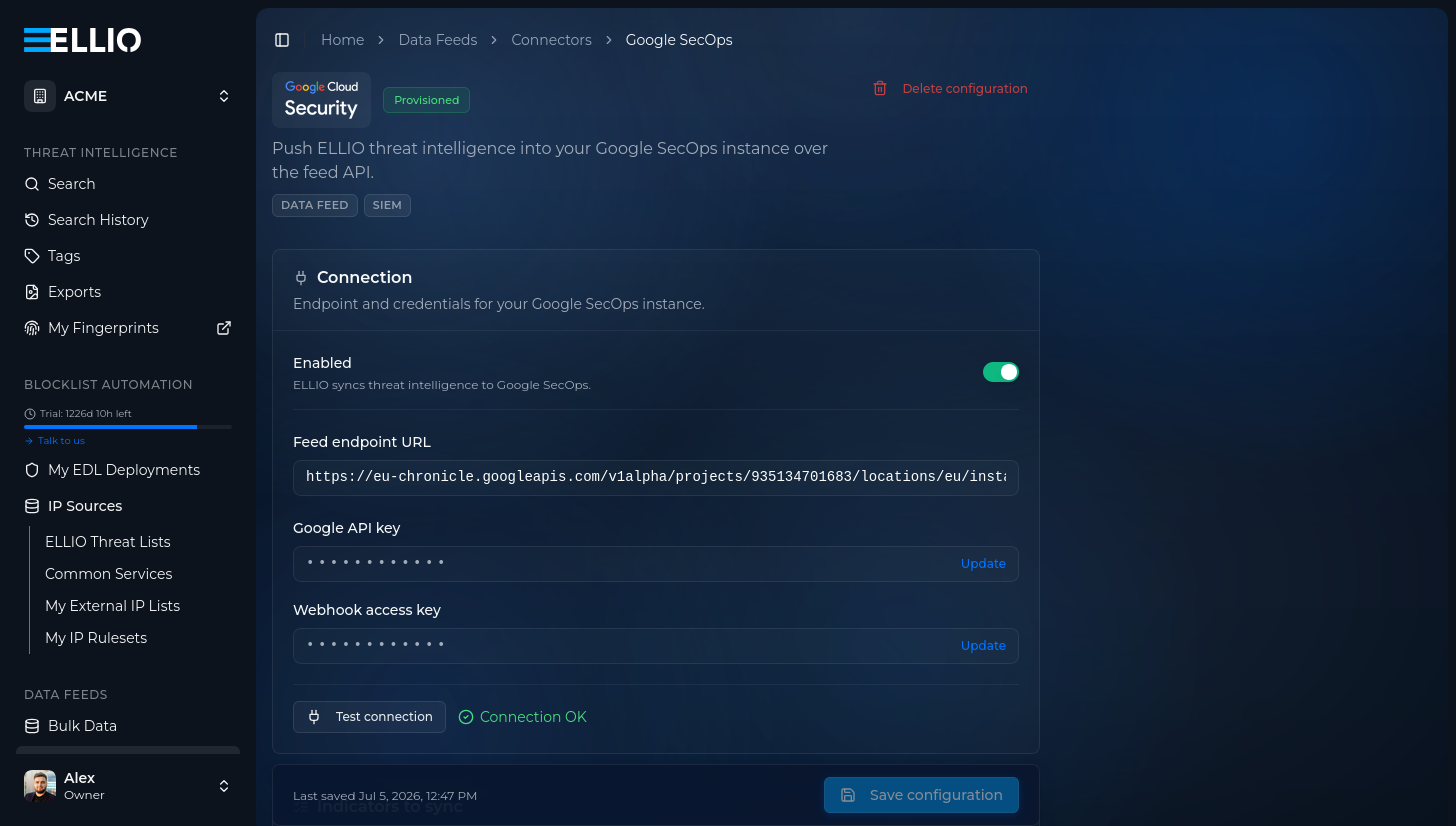Screen dimensions: 1456x826
Task: Click the Google Cloud Security logo
Action: tap(321, 99)
